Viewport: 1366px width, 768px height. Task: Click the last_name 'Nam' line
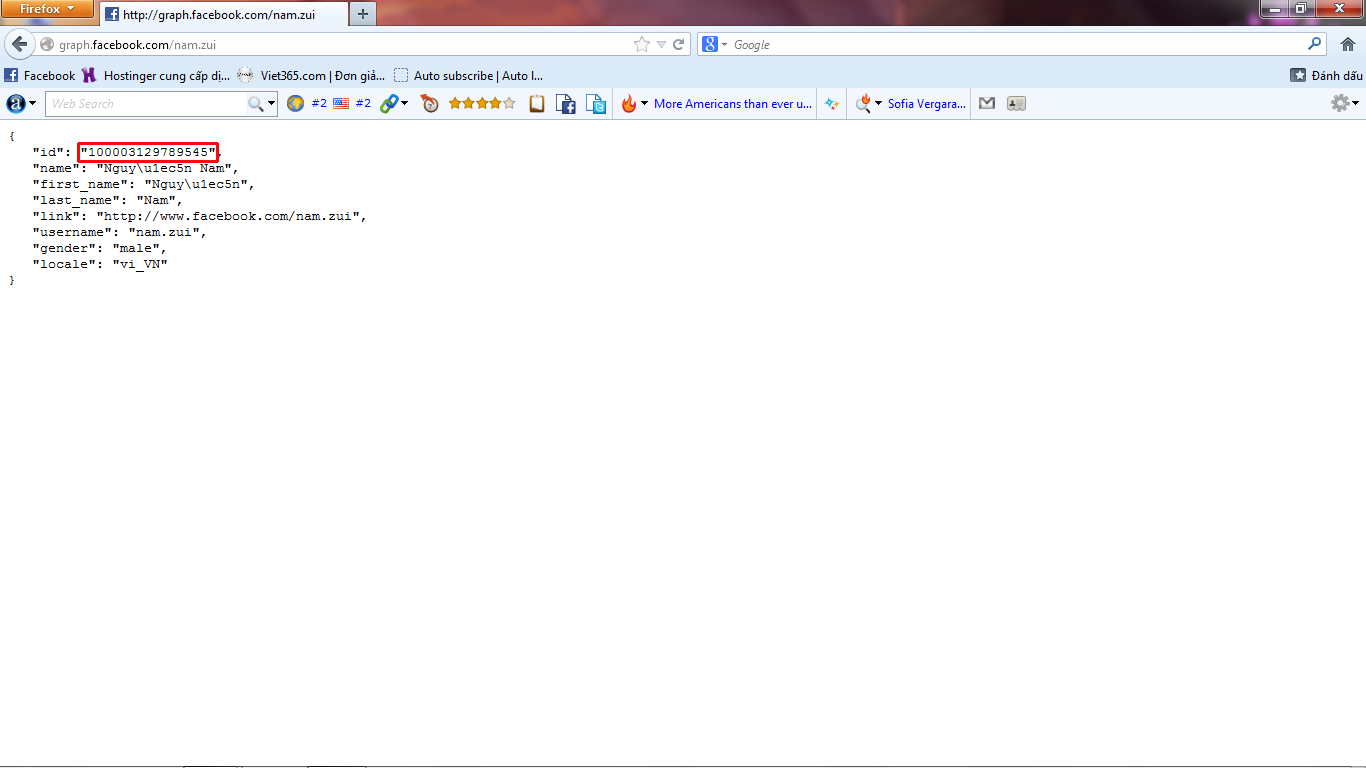[x=108, y=200]
